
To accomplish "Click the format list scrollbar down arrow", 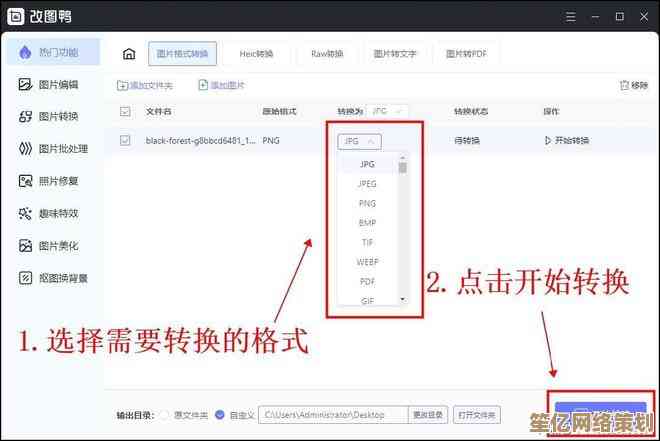I will click(x=403, y=299).
